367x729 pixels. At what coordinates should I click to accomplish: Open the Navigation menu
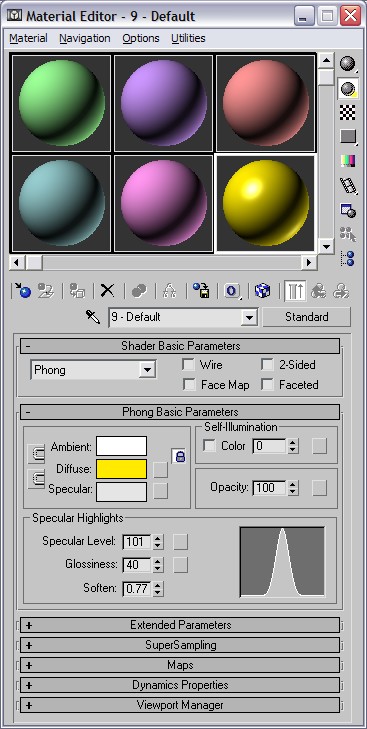(85, 39)
